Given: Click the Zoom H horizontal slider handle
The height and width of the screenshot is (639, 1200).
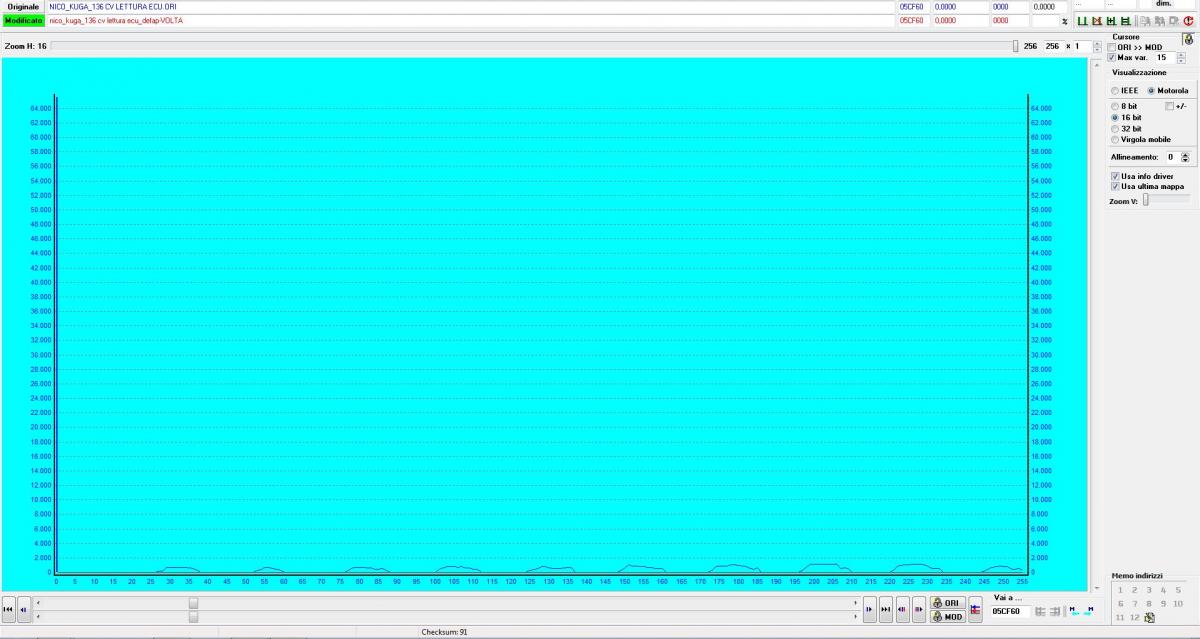Looking at the screenshot, I should (1015, 46).
